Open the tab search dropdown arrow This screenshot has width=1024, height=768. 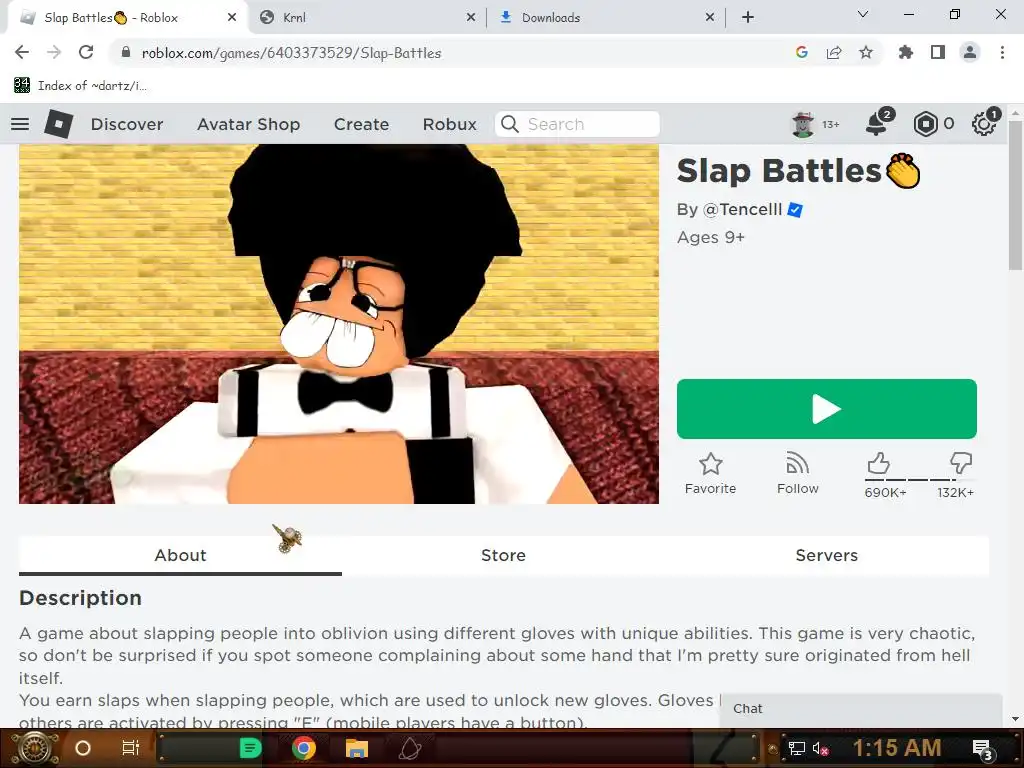pyautogui.click(x=863, y=14)
